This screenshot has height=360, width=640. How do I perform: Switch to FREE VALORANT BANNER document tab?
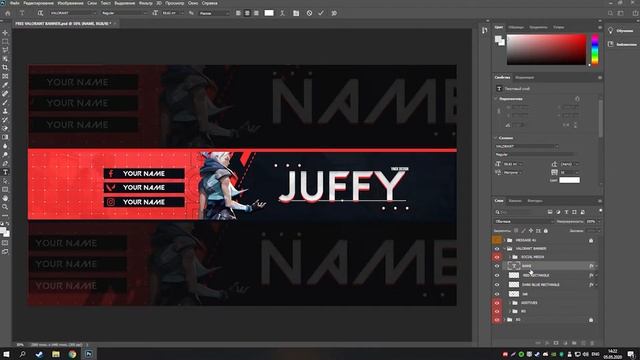tap(63, 24)
